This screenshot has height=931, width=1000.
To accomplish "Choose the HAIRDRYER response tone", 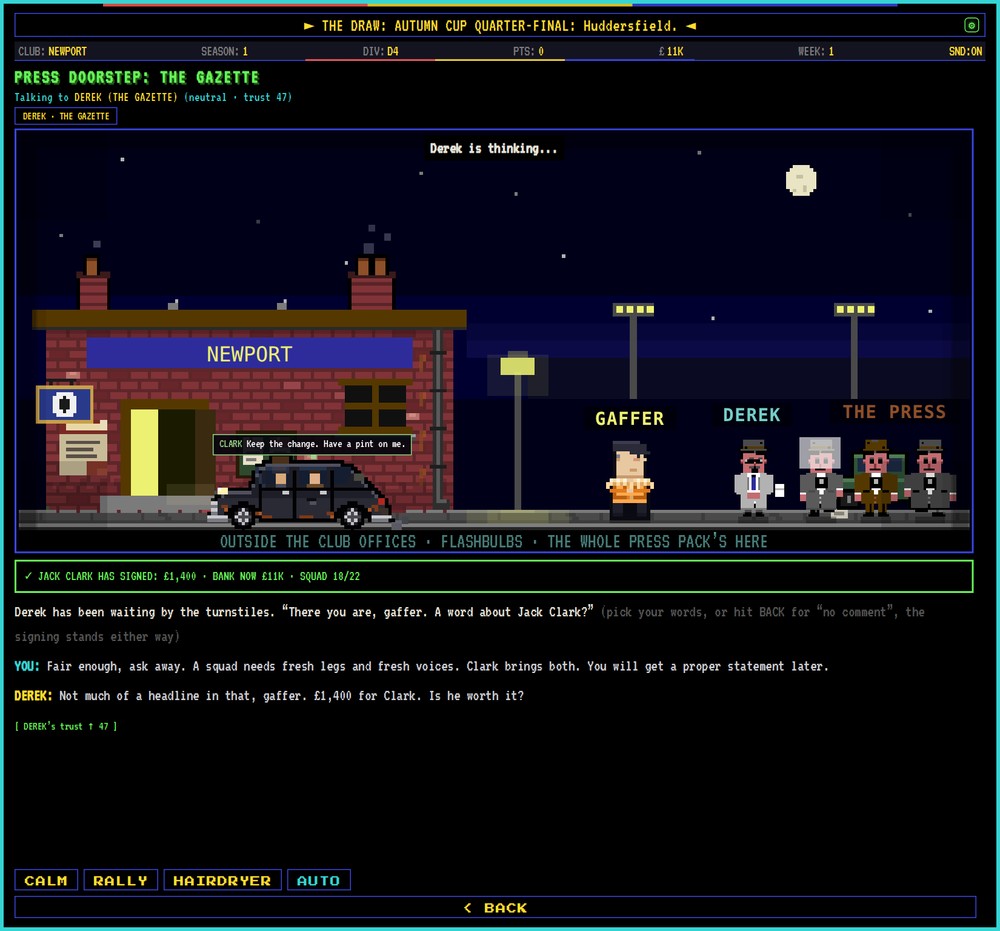I will pos(223,880).
